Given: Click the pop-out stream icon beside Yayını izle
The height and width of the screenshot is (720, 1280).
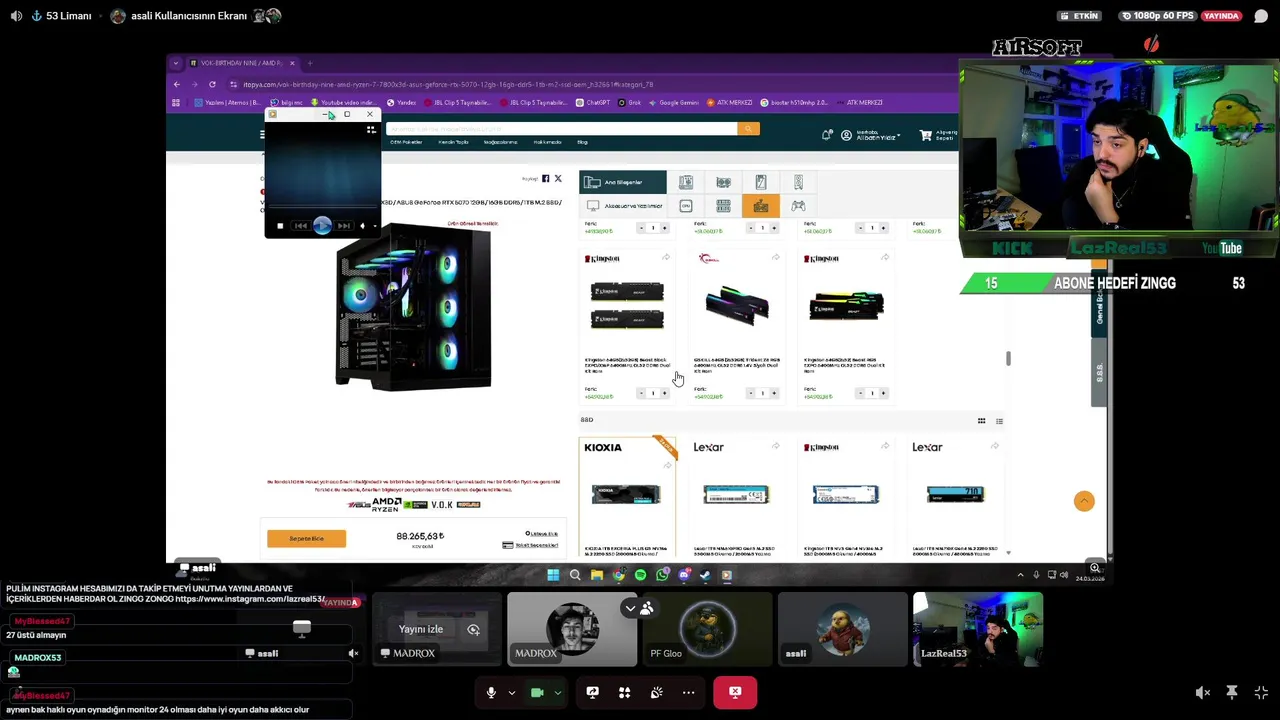Looking at the screenshot, I should [474, 629].
